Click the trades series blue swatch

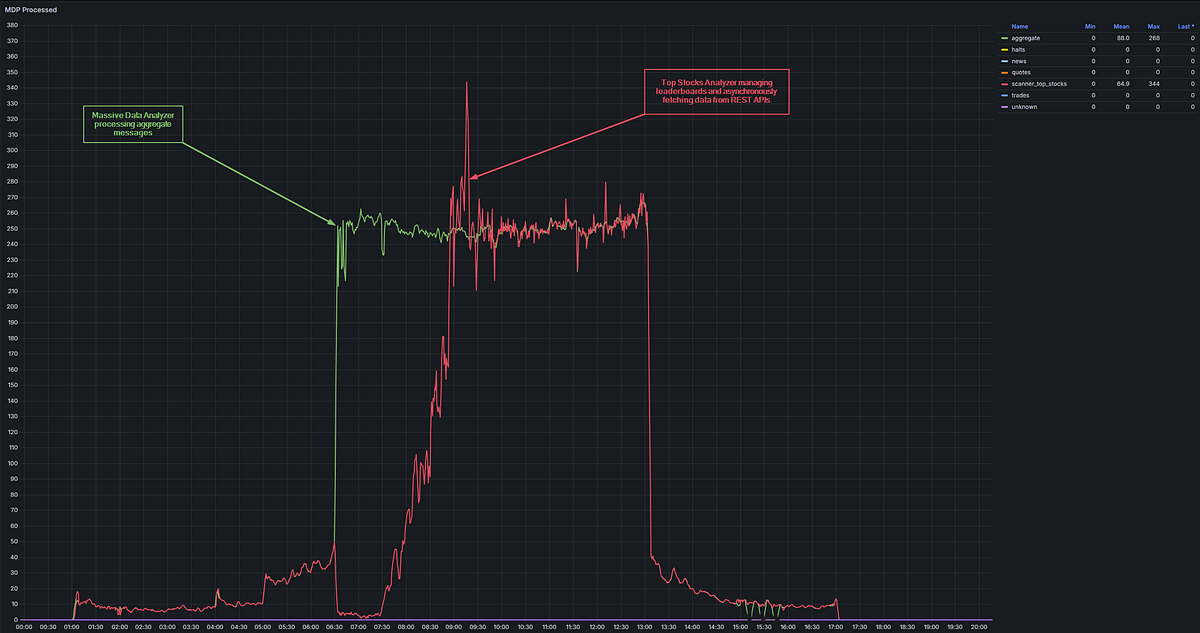[x=1004, y=95]
